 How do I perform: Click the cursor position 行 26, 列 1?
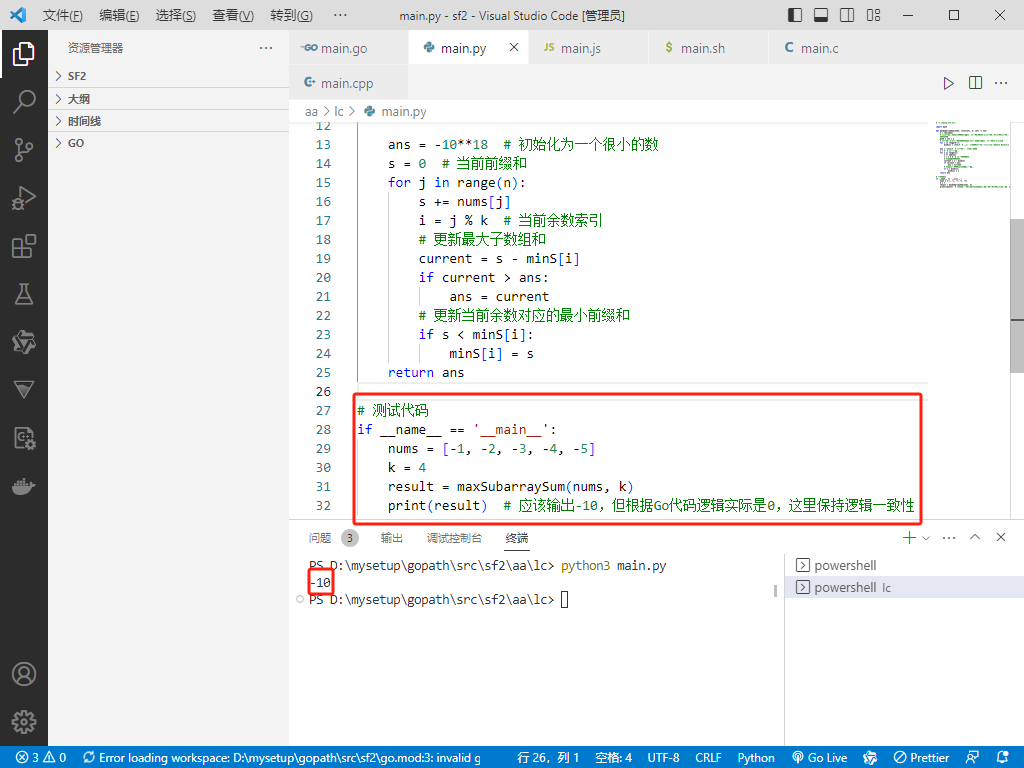tap(548, 758)
